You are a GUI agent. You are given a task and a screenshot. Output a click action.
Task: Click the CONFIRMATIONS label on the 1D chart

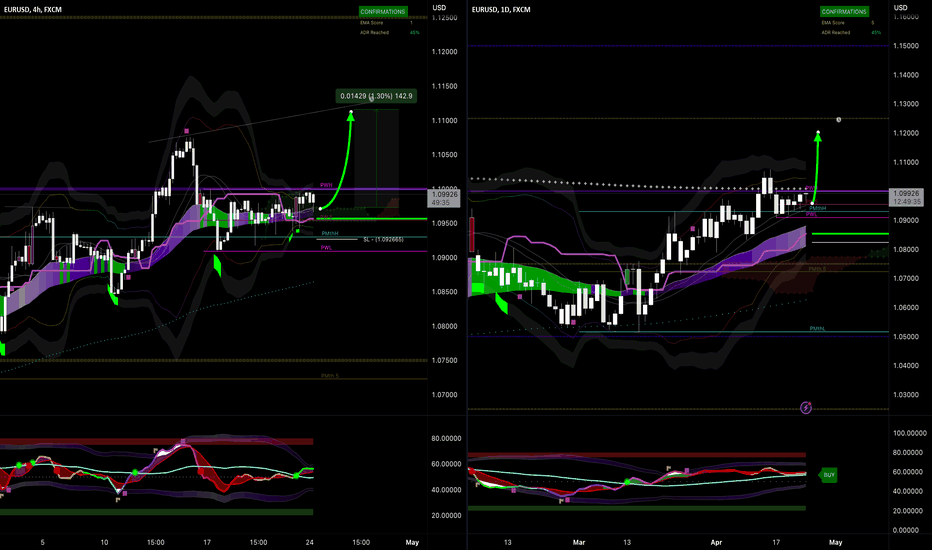coord(844,11)
